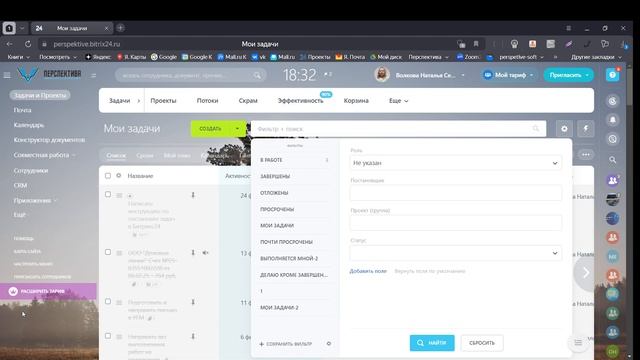
Task: Select CRM in left sidebar
Action: point(20,185)
